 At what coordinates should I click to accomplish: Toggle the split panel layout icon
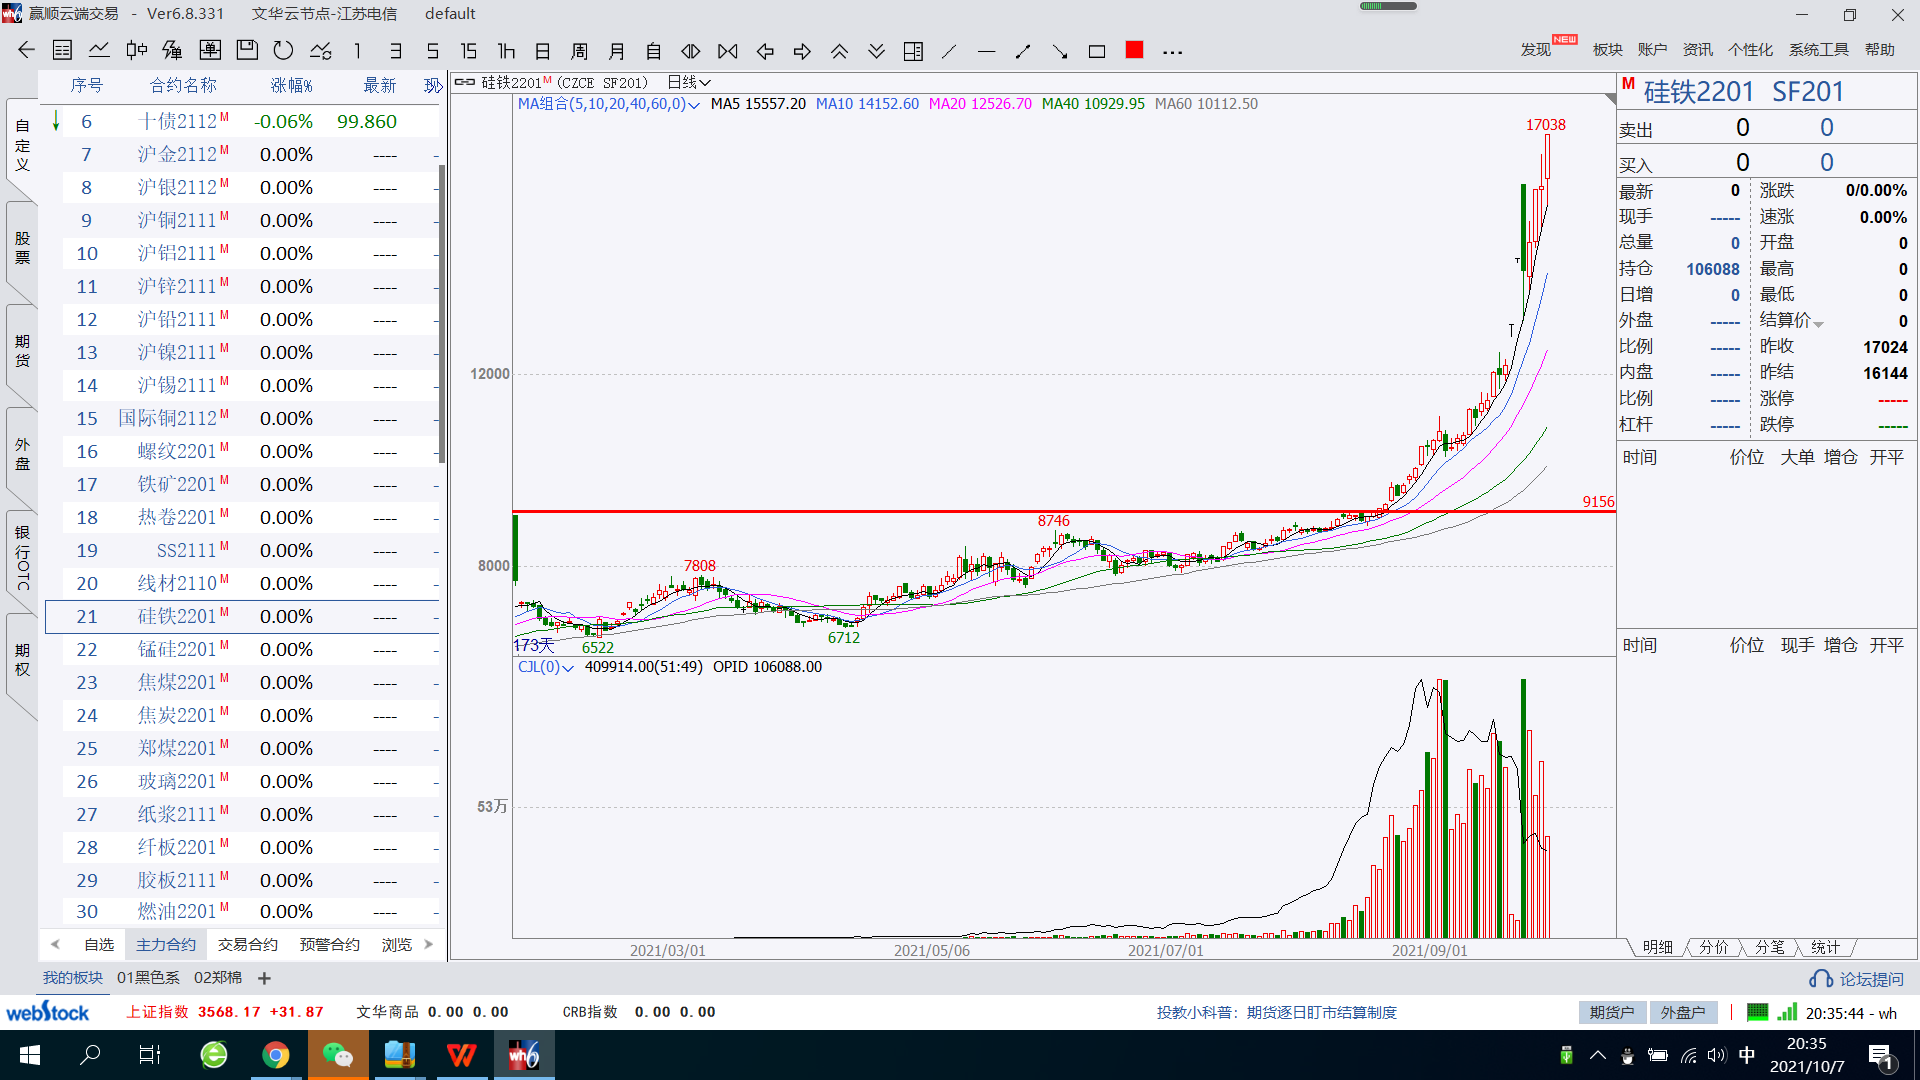coord(913,50)
